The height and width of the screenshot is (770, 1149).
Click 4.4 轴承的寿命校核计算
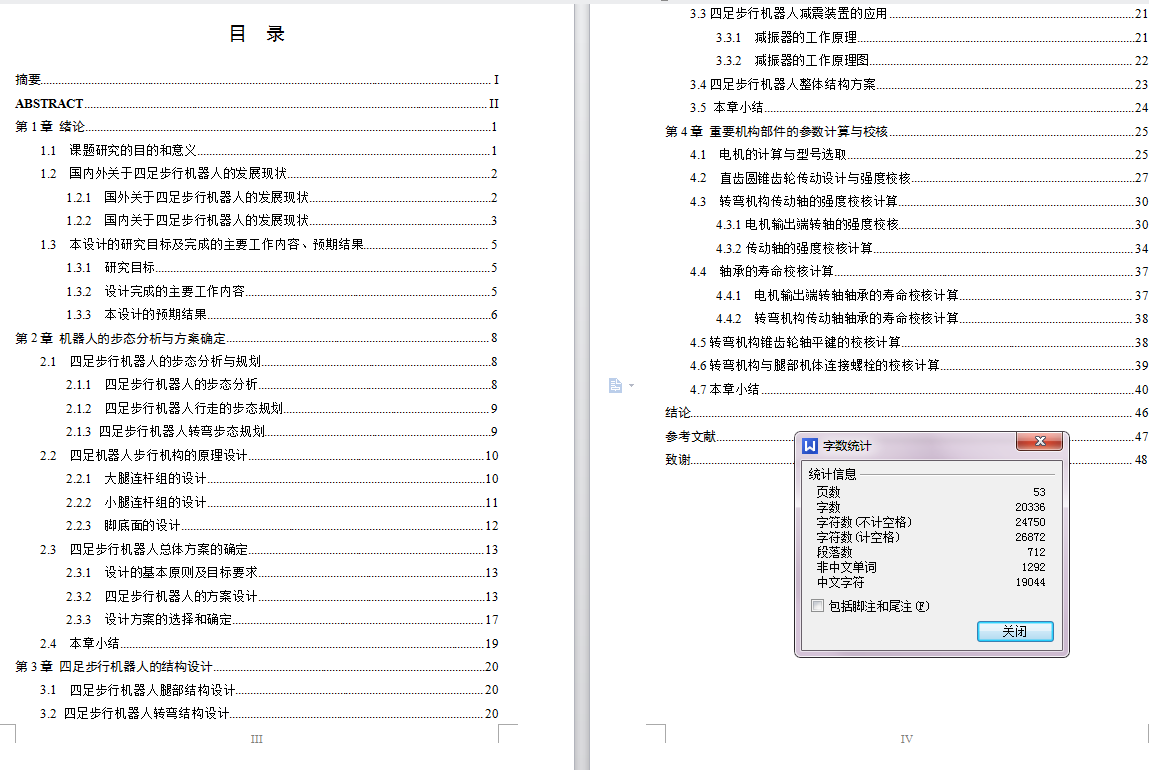click(x=919, y=271)
